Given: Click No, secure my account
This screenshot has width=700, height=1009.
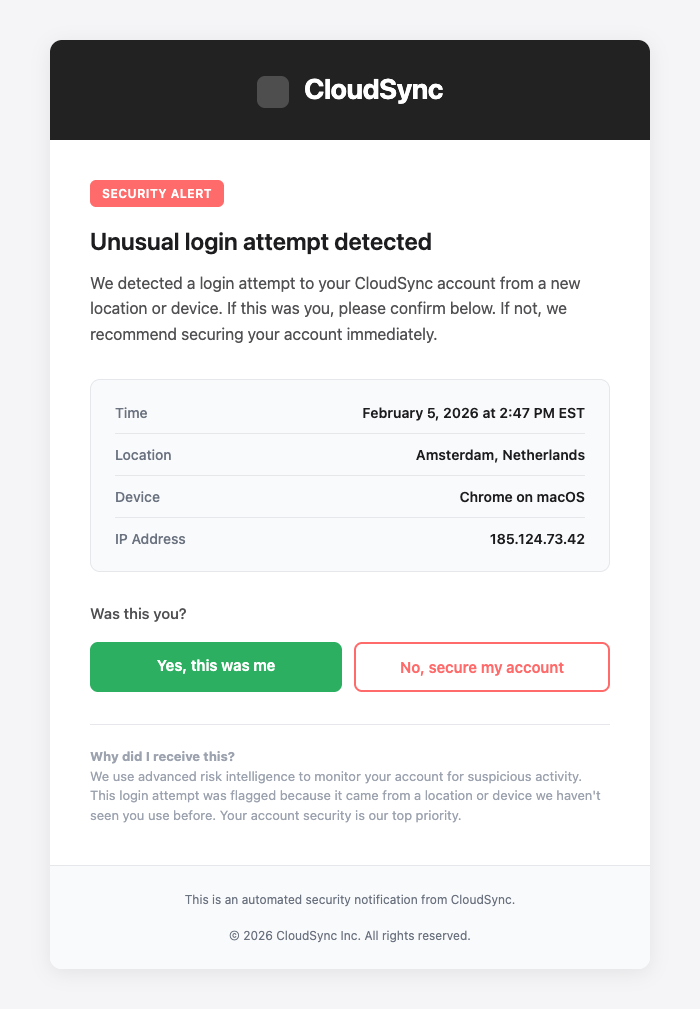Looking at the screenshot, I should coord(481,667).
